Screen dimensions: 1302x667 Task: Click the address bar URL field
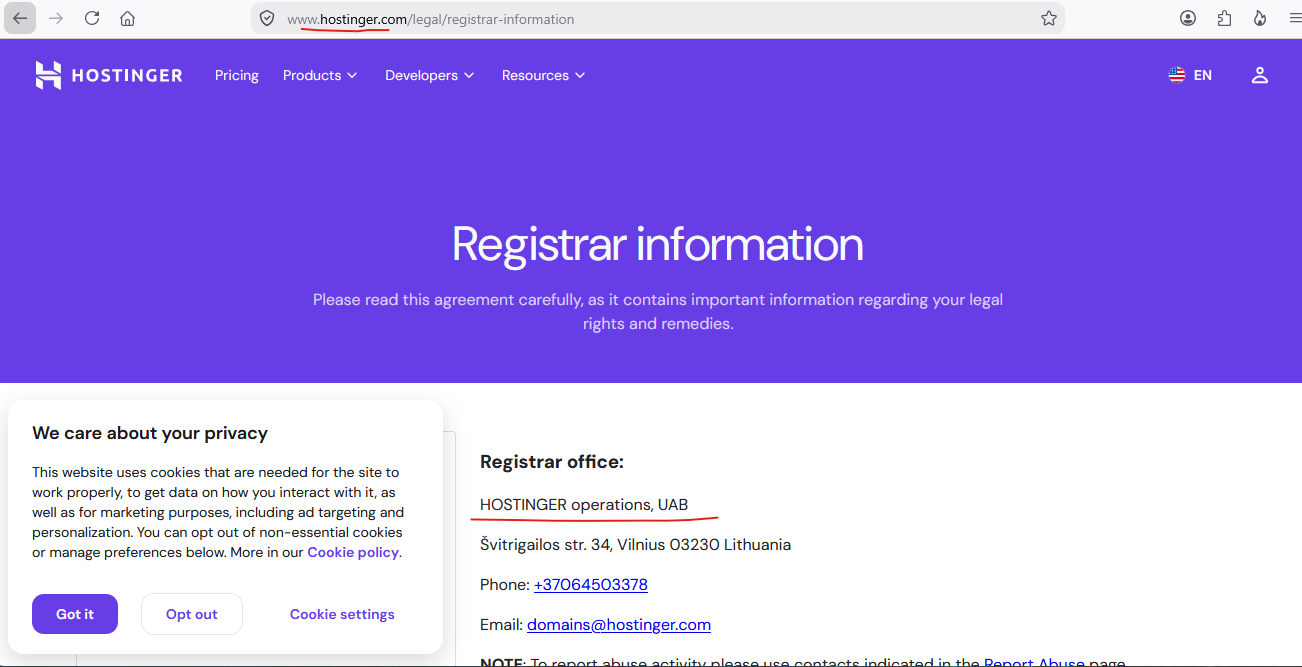click(x=660, y=18)
